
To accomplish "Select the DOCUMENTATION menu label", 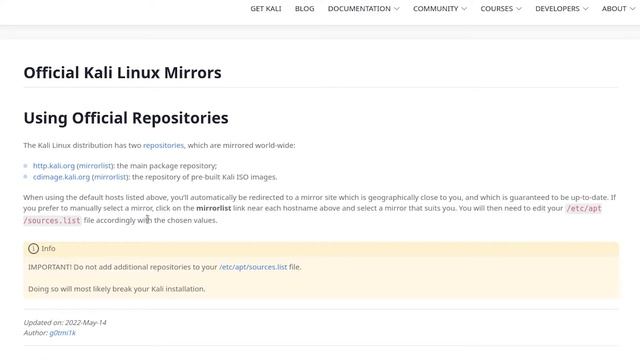I will coord(359,9).
